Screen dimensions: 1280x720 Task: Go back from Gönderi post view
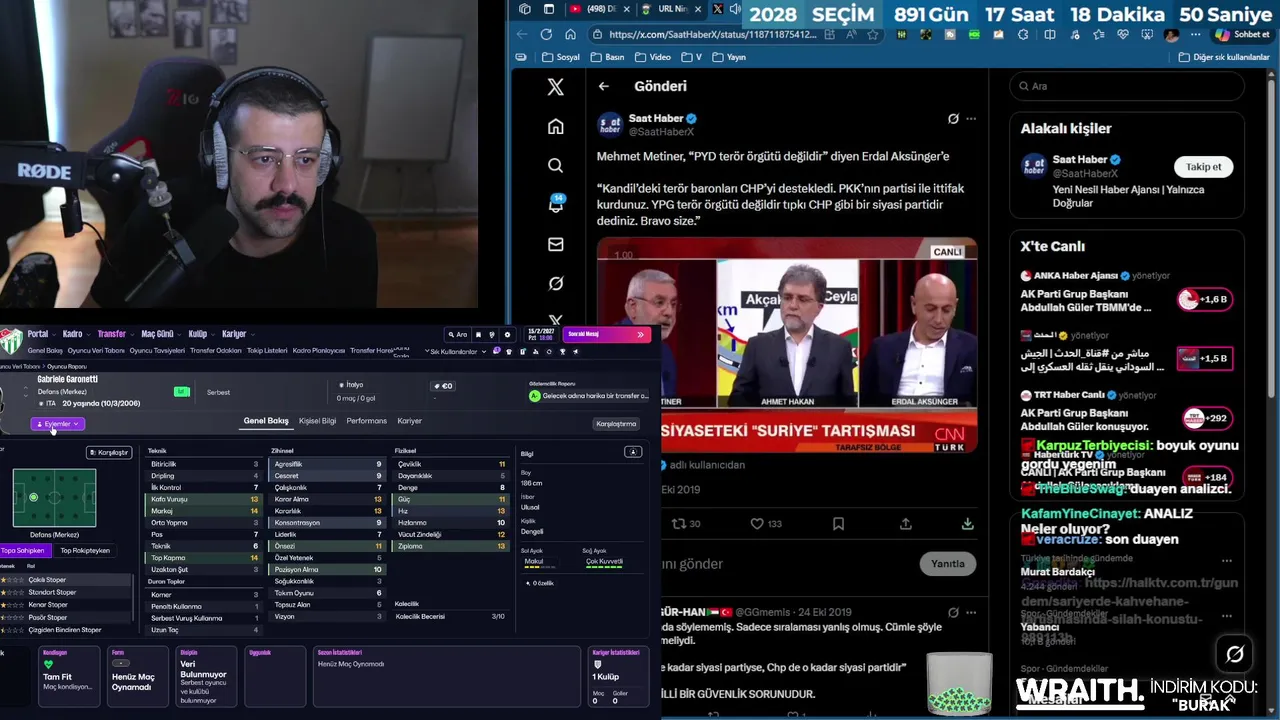[603, 86]
